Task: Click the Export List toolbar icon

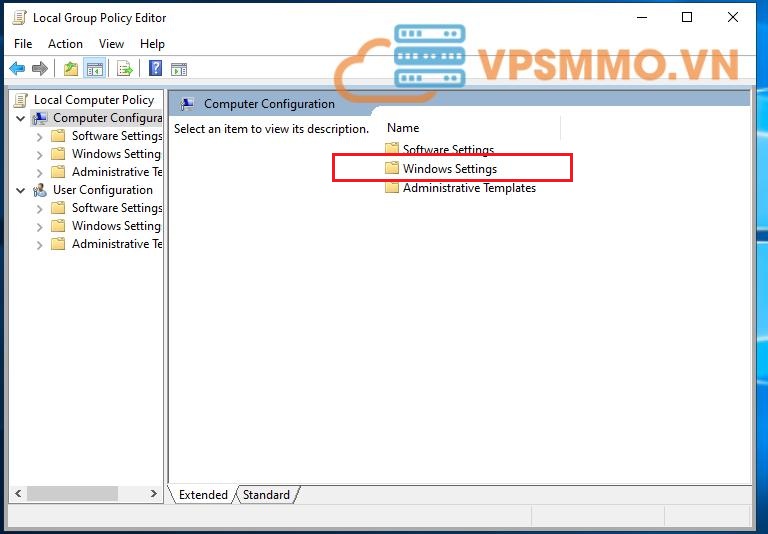Action: coord(125,69)
